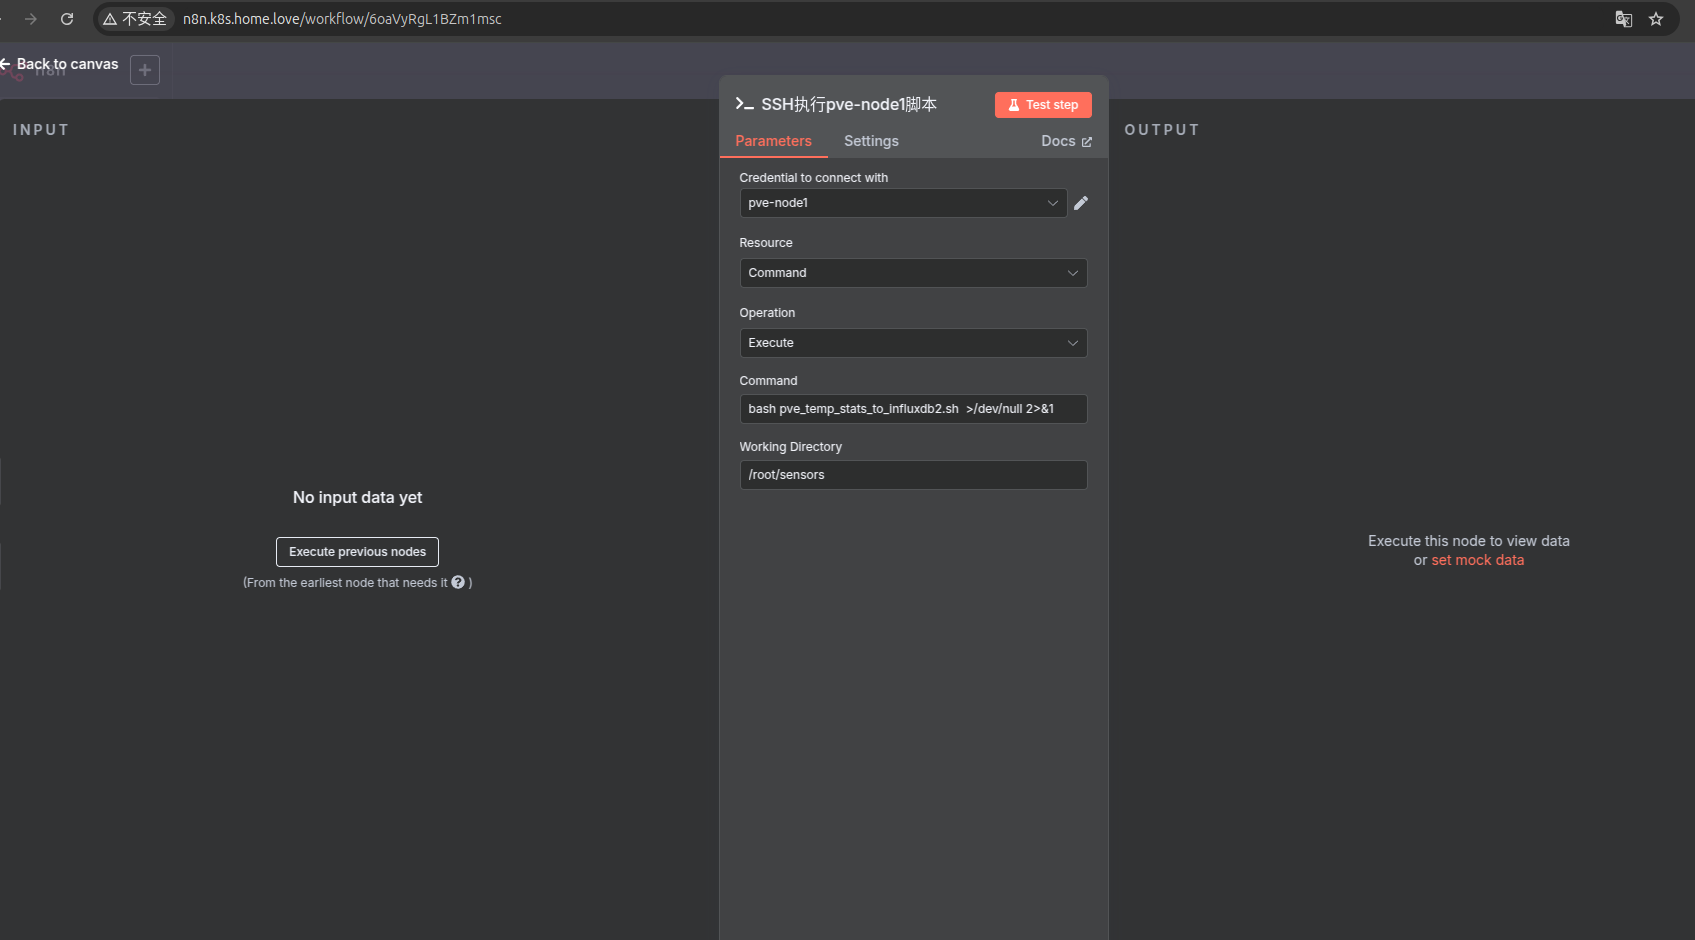Click the set mock data link
1695x940 pixels.
[x=1477, y=560]
